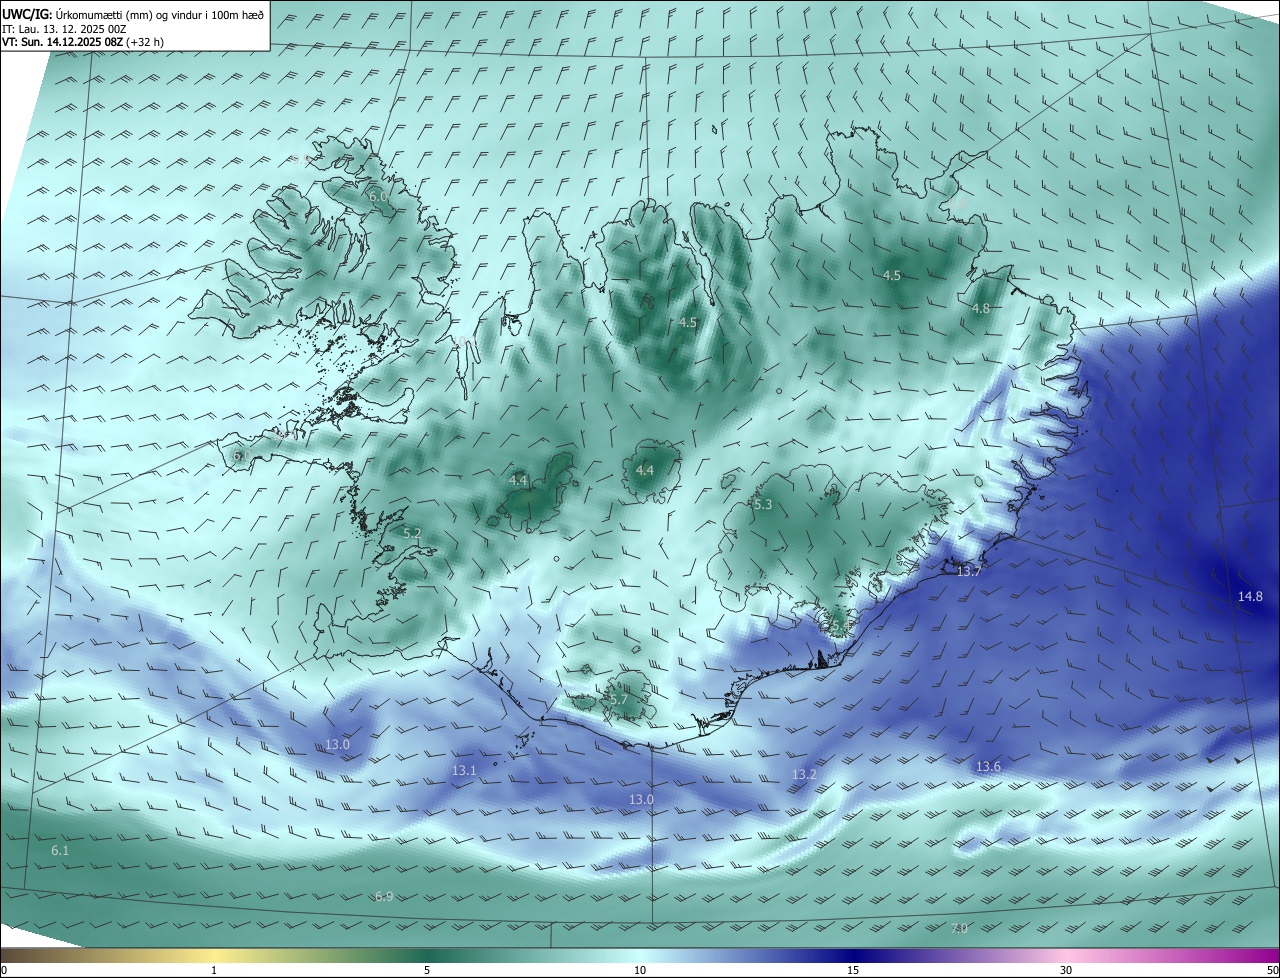Click the valid time 'VT: Sun. 14.12.2025 08Z'
Image resolution: width=1280 pixels, height=978 pixels.
click(x=63, y=42)
